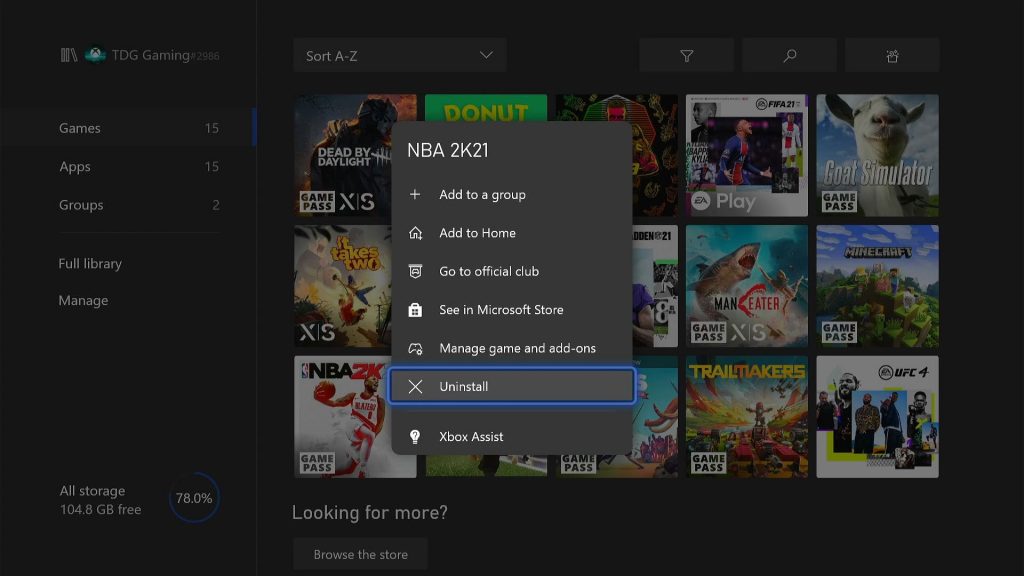Click the NBA 2K21 menu title
1024x576 pixels.
coord(448,150)
